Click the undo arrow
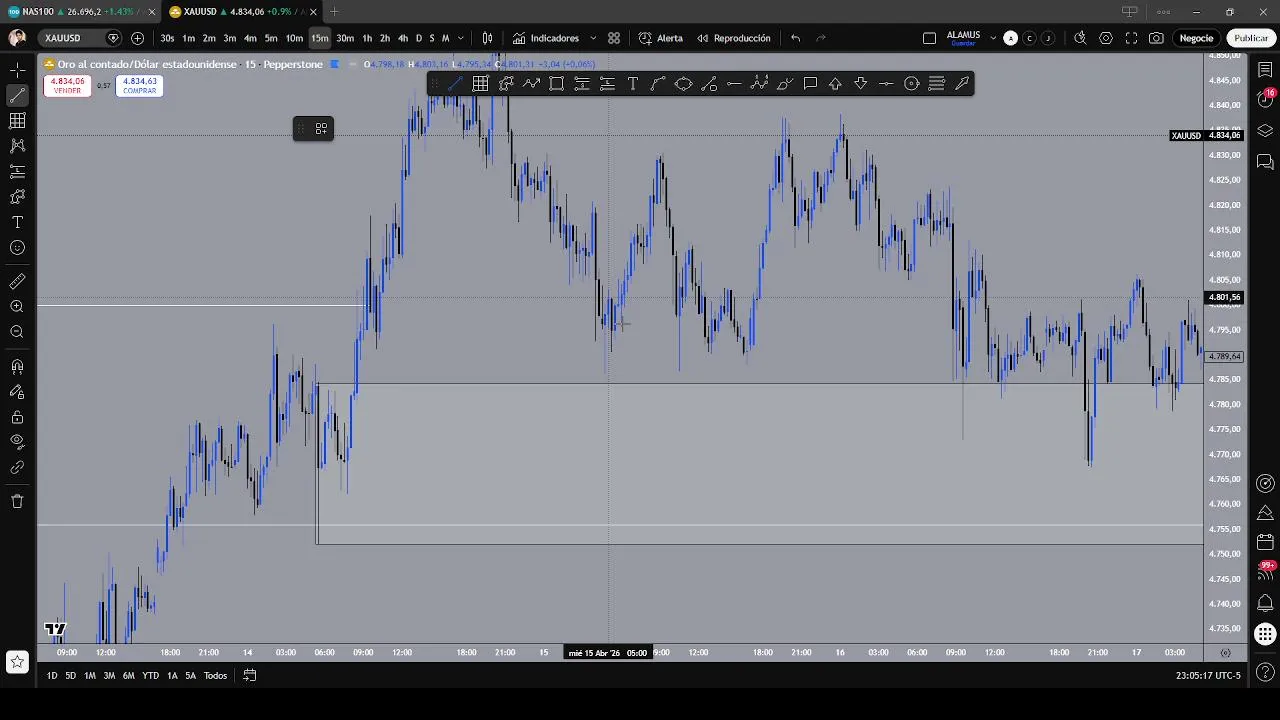 pyautogui.click(x=796, y=38)
